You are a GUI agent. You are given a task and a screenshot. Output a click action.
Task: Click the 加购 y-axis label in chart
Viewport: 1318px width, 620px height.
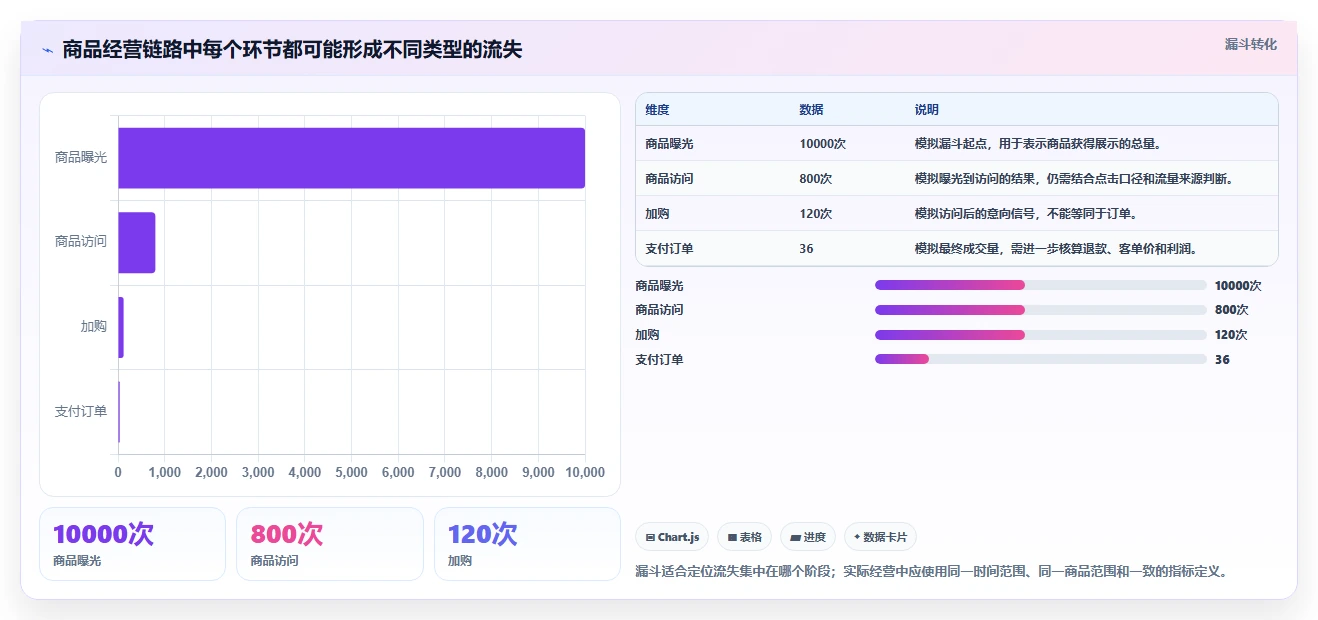coord(94,327)
